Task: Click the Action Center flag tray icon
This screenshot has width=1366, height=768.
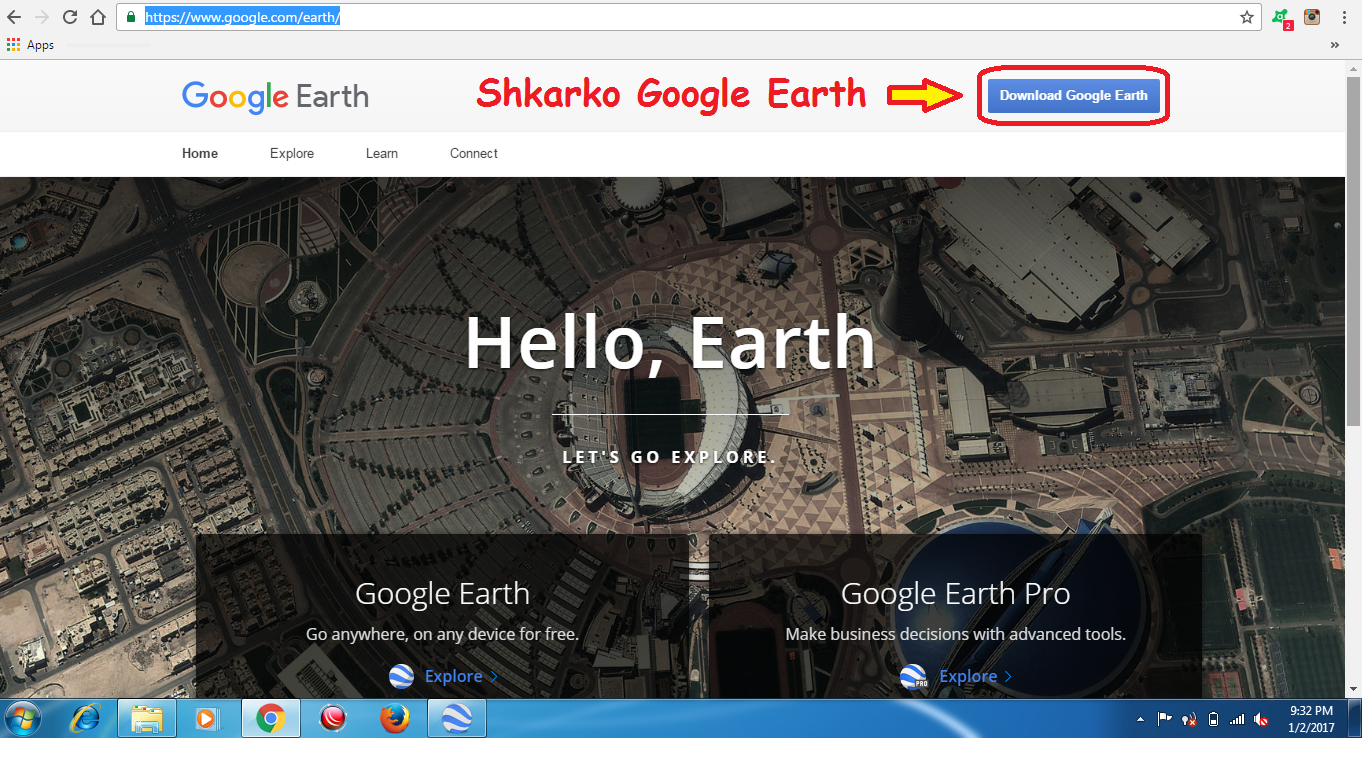Action: pyautogui.click(x=1165, y=719)
